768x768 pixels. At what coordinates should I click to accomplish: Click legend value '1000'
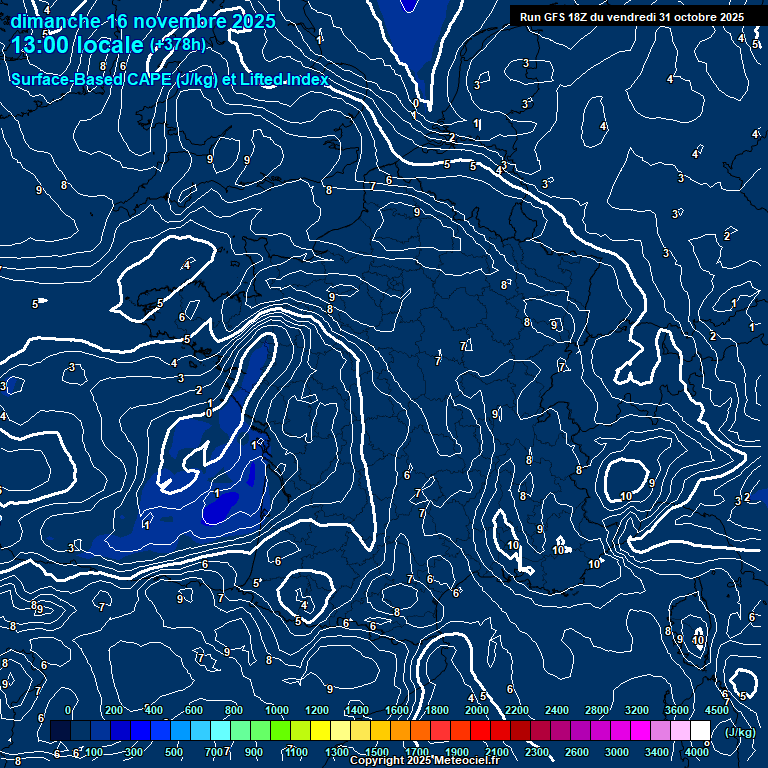pyautogui.click(x=277, y=710)
